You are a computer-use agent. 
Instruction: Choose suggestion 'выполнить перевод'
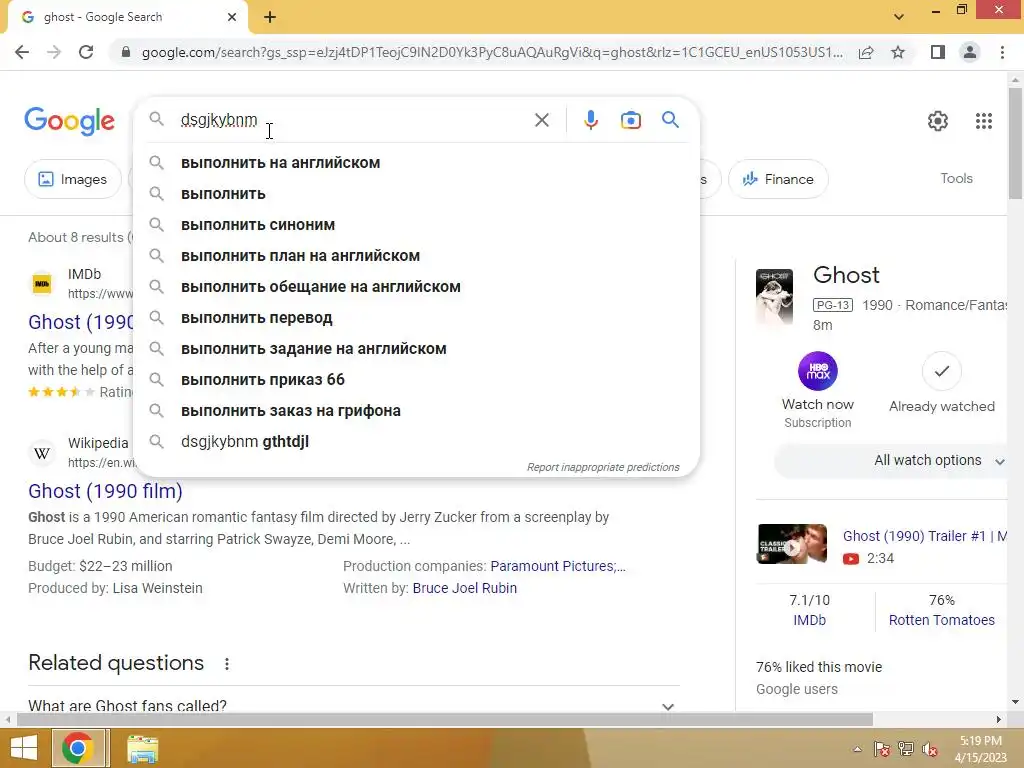[416, 318]
